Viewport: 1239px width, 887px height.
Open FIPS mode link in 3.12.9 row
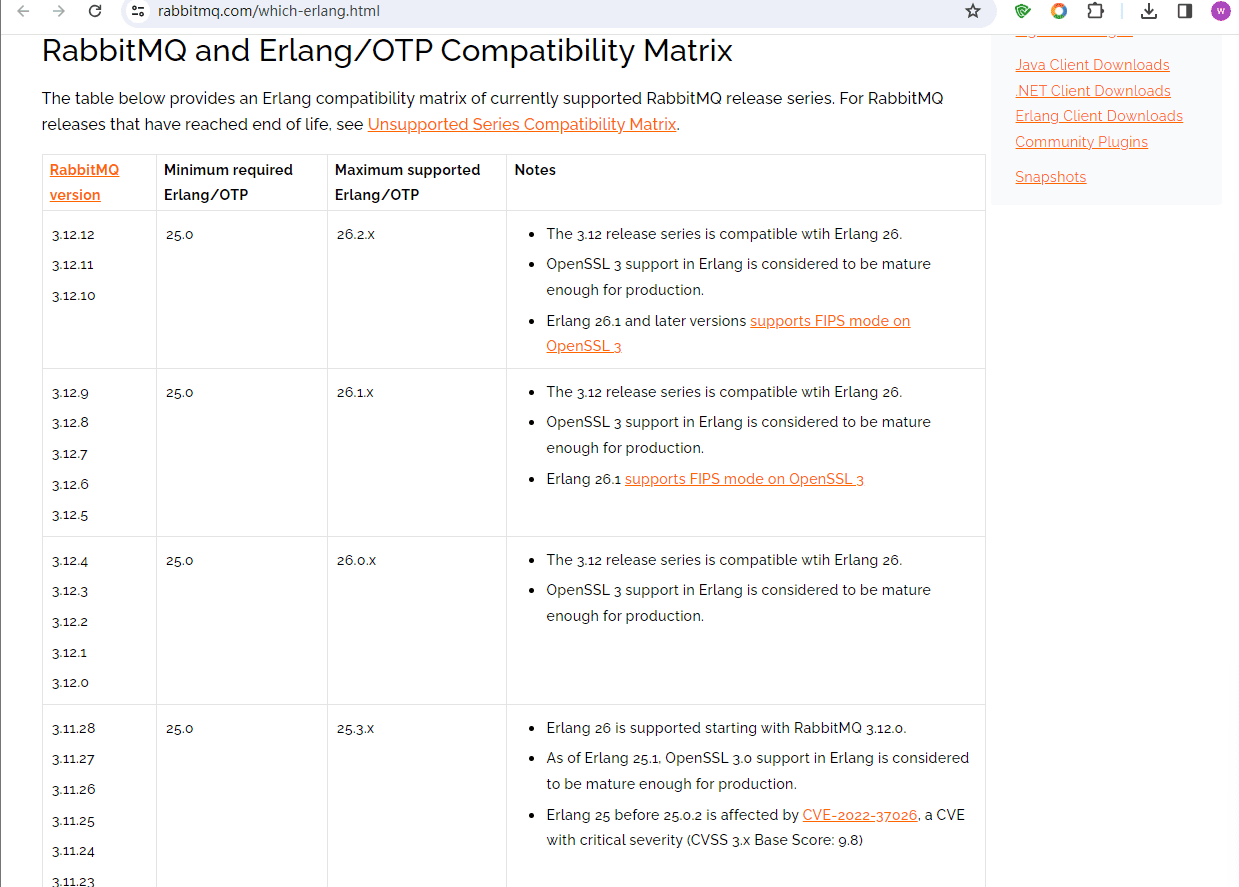(x=744, y=479)
